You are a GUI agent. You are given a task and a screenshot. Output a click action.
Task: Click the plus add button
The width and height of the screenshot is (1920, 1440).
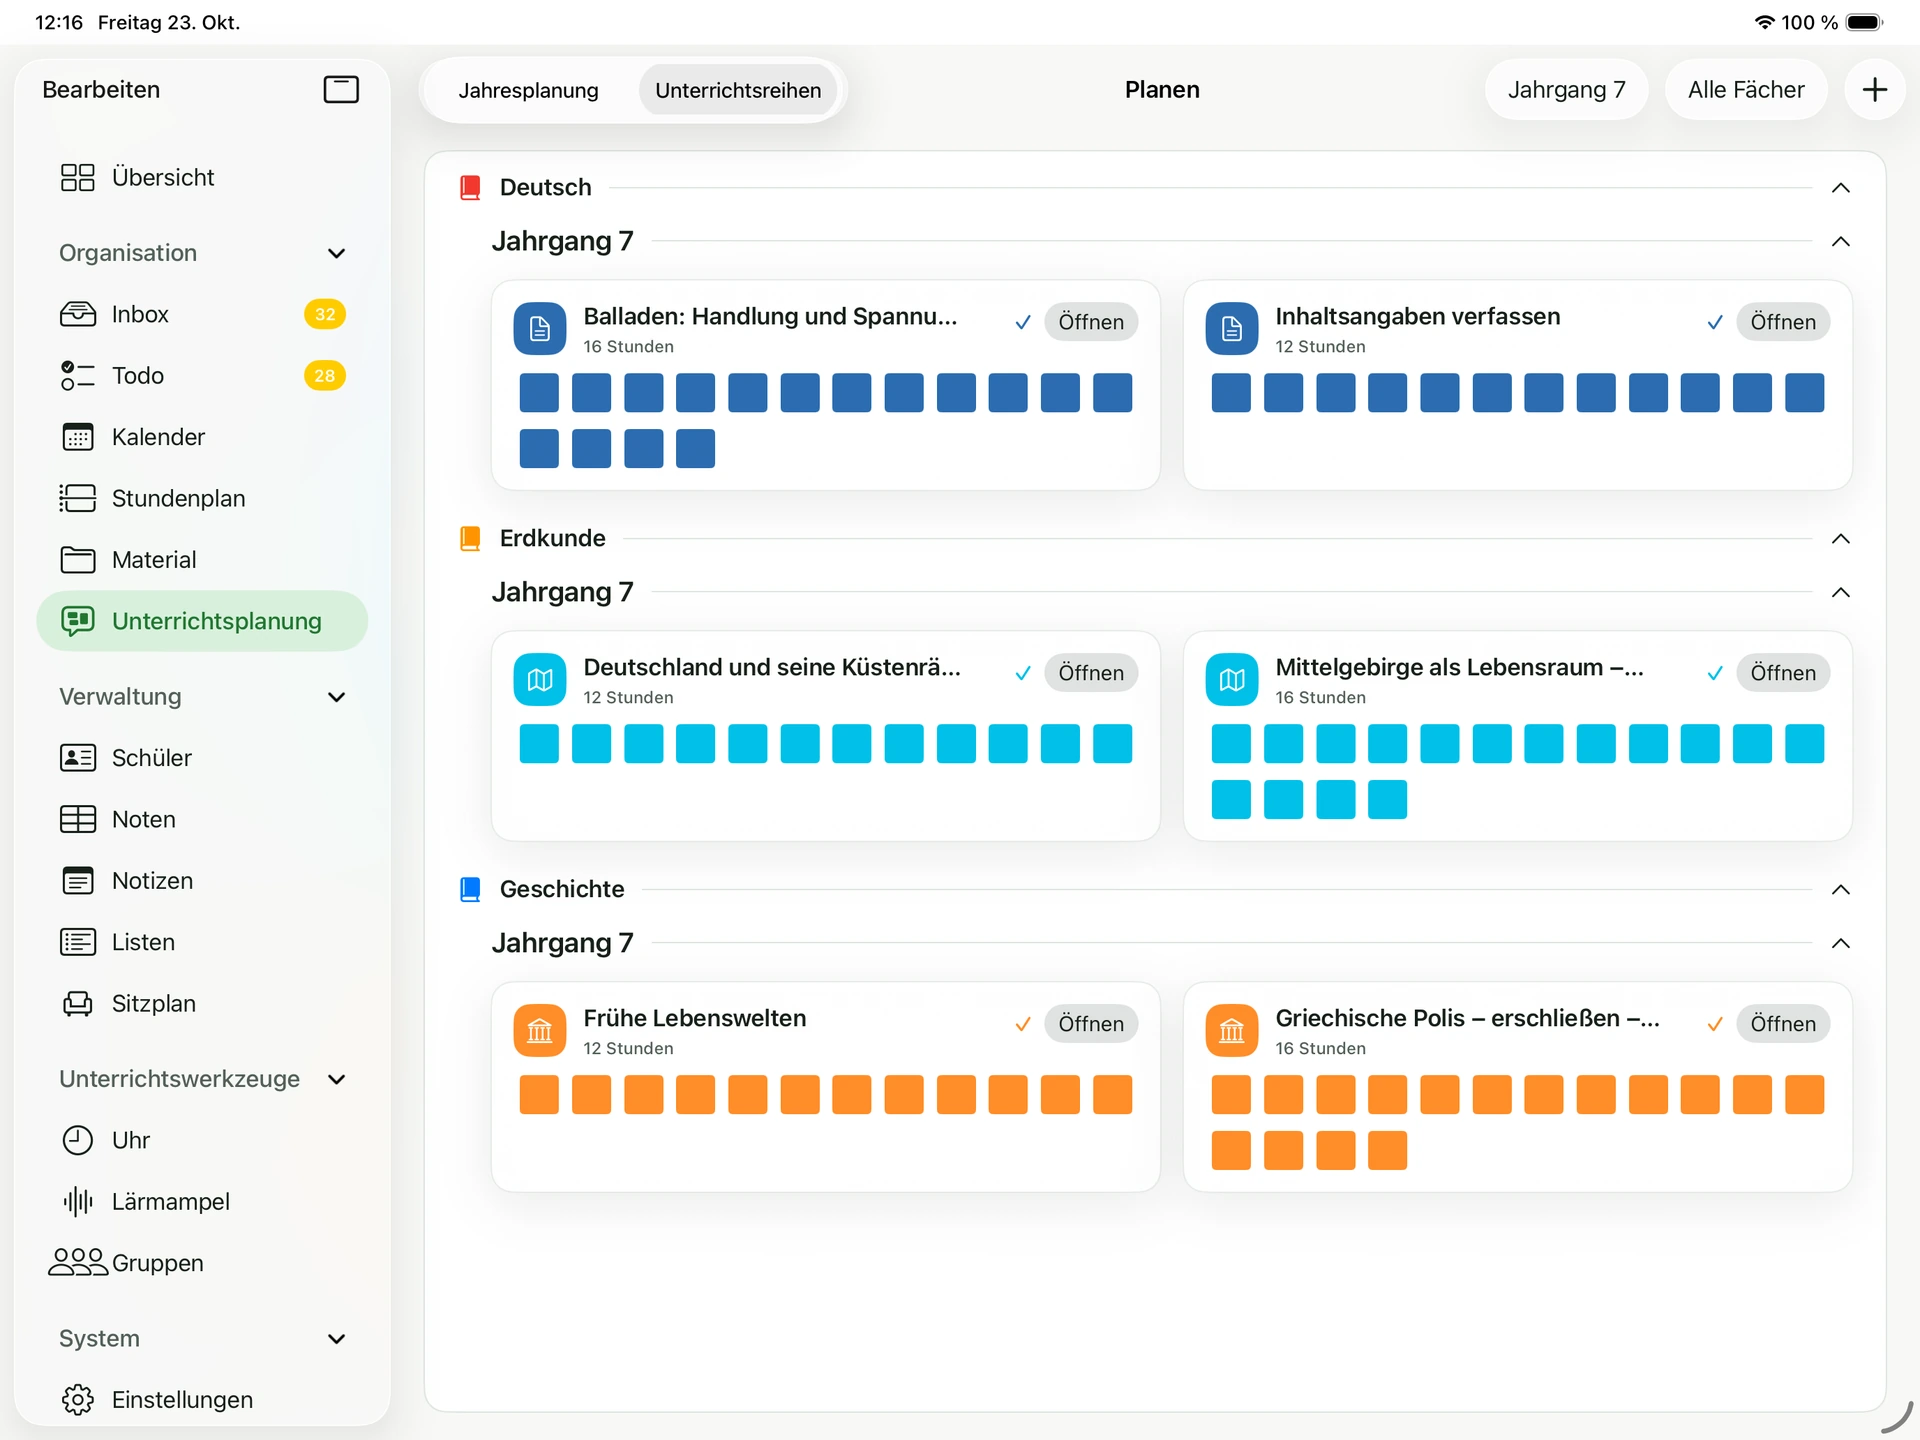pyautogui.click(x=1874, y=90)
